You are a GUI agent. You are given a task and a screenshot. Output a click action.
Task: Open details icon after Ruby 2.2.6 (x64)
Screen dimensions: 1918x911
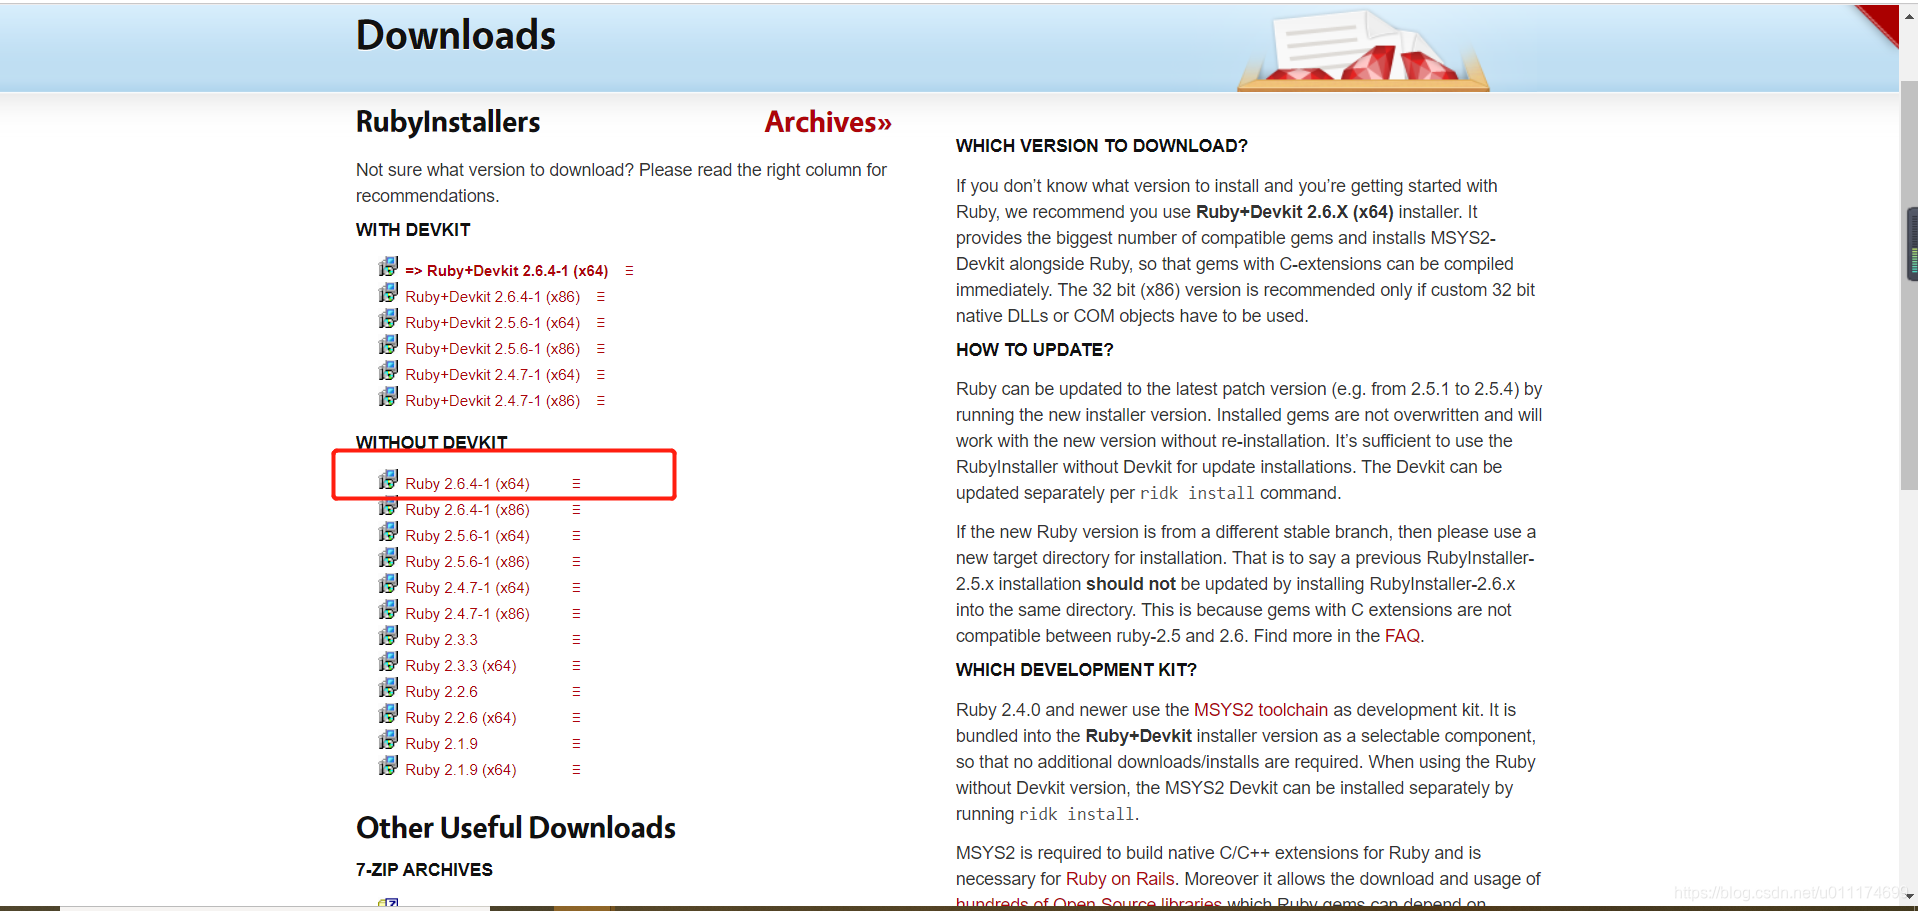click(x=576, y=718)
